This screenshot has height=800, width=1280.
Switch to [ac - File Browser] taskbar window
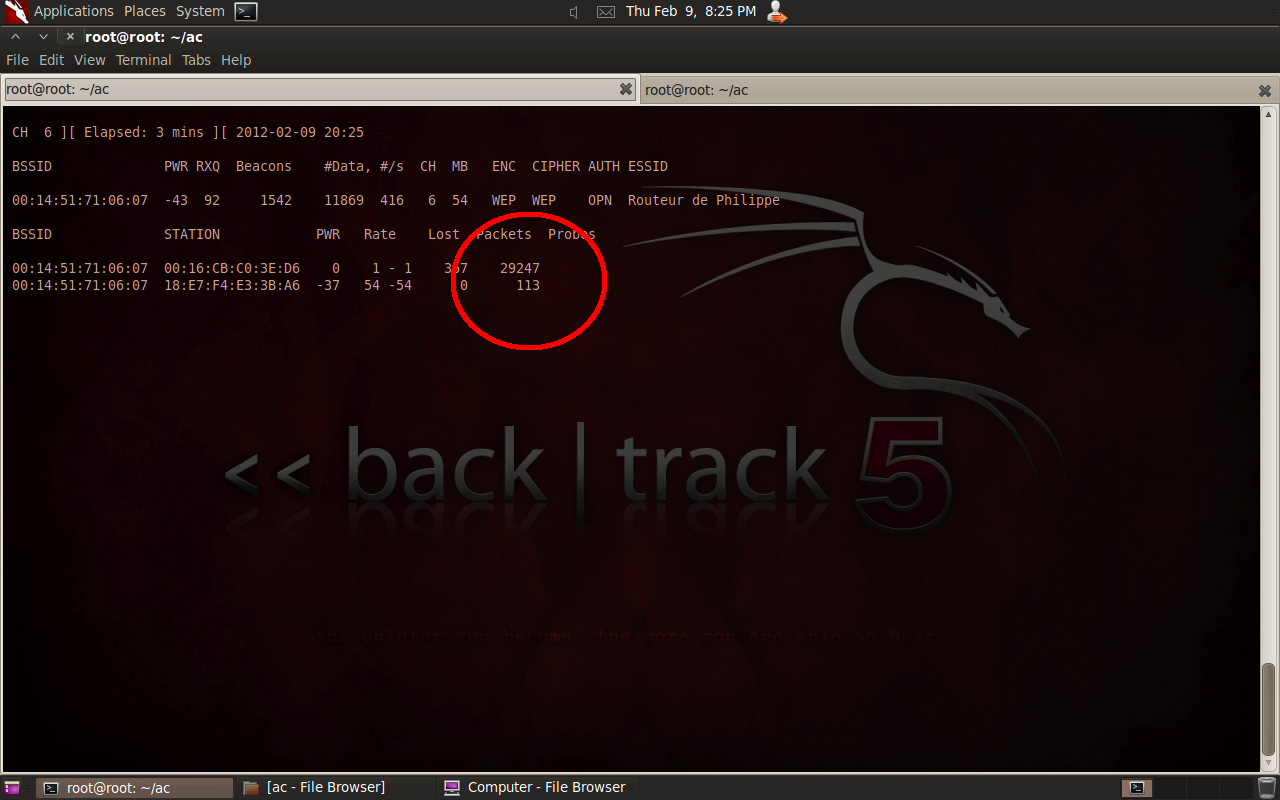point(336,788)
